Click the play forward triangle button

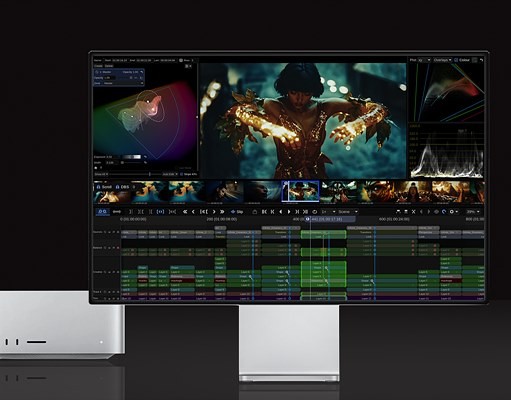(289, 212)
